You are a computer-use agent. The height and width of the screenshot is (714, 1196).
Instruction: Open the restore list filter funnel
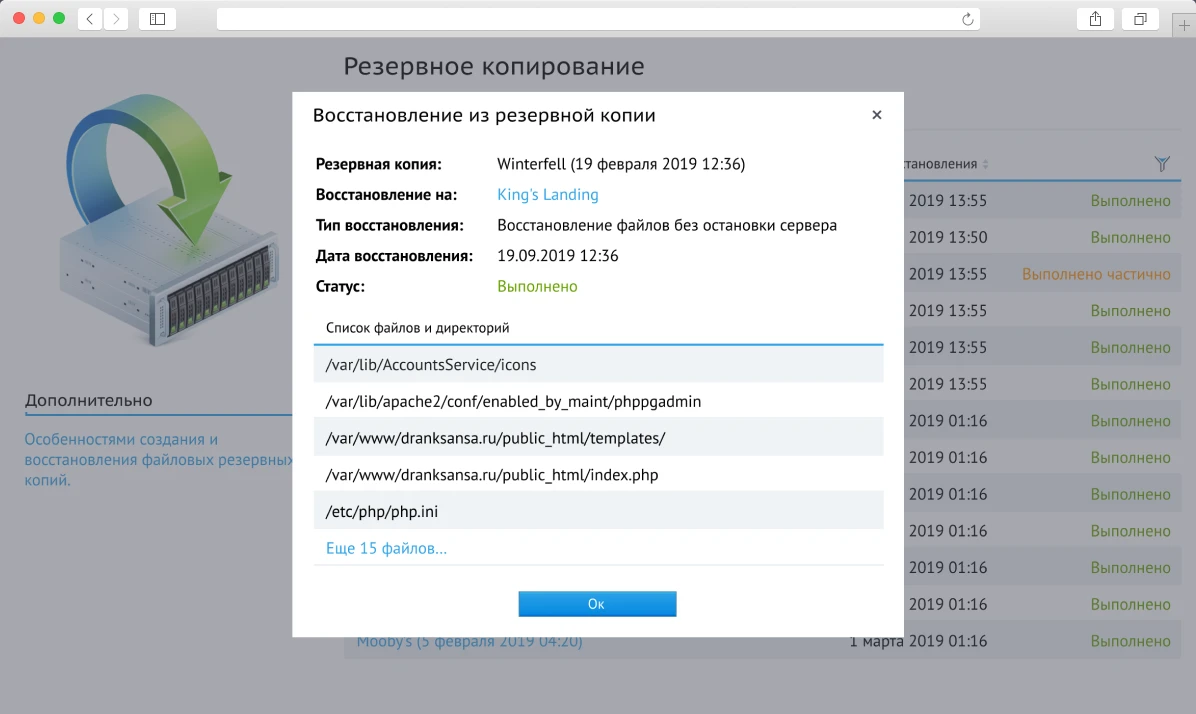click(1162, 162)
